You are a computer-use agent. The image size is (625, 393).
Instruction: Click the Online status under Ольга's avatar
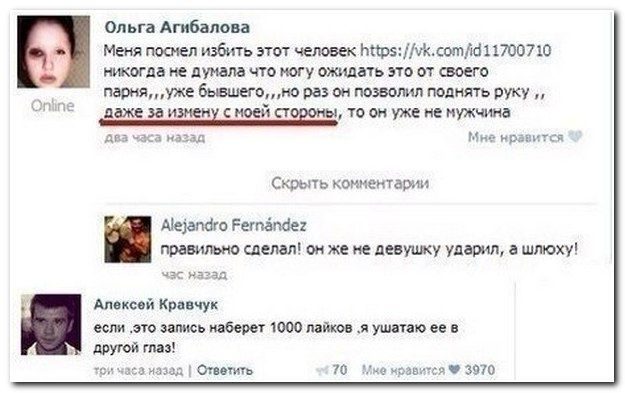tap(53, 106)
